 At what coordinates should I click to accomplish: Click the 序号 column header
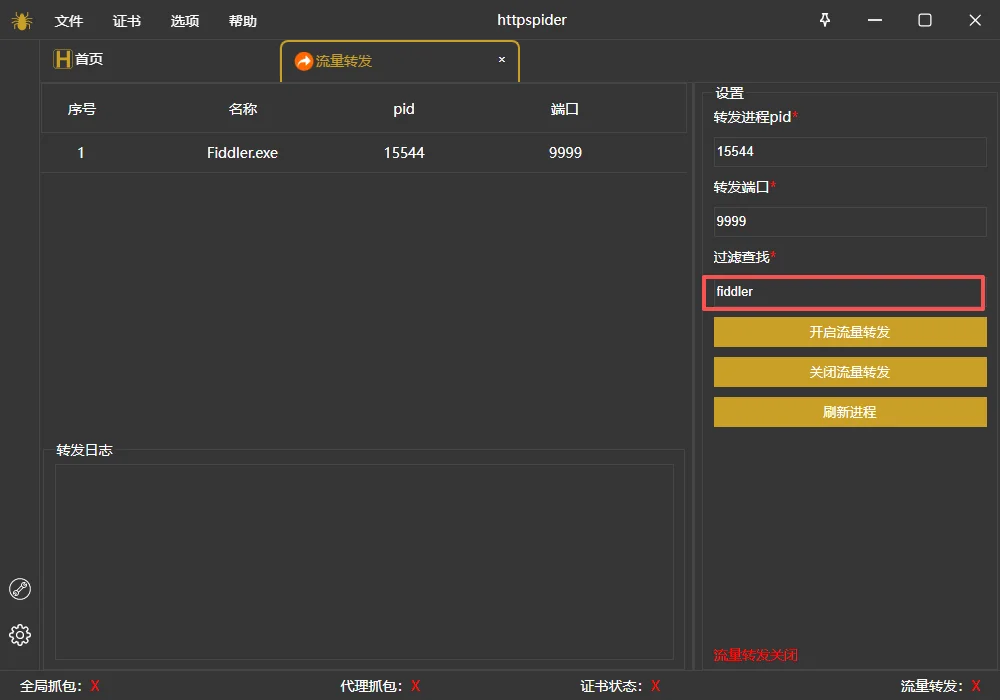pyautogui.click(x=82, y=109)
